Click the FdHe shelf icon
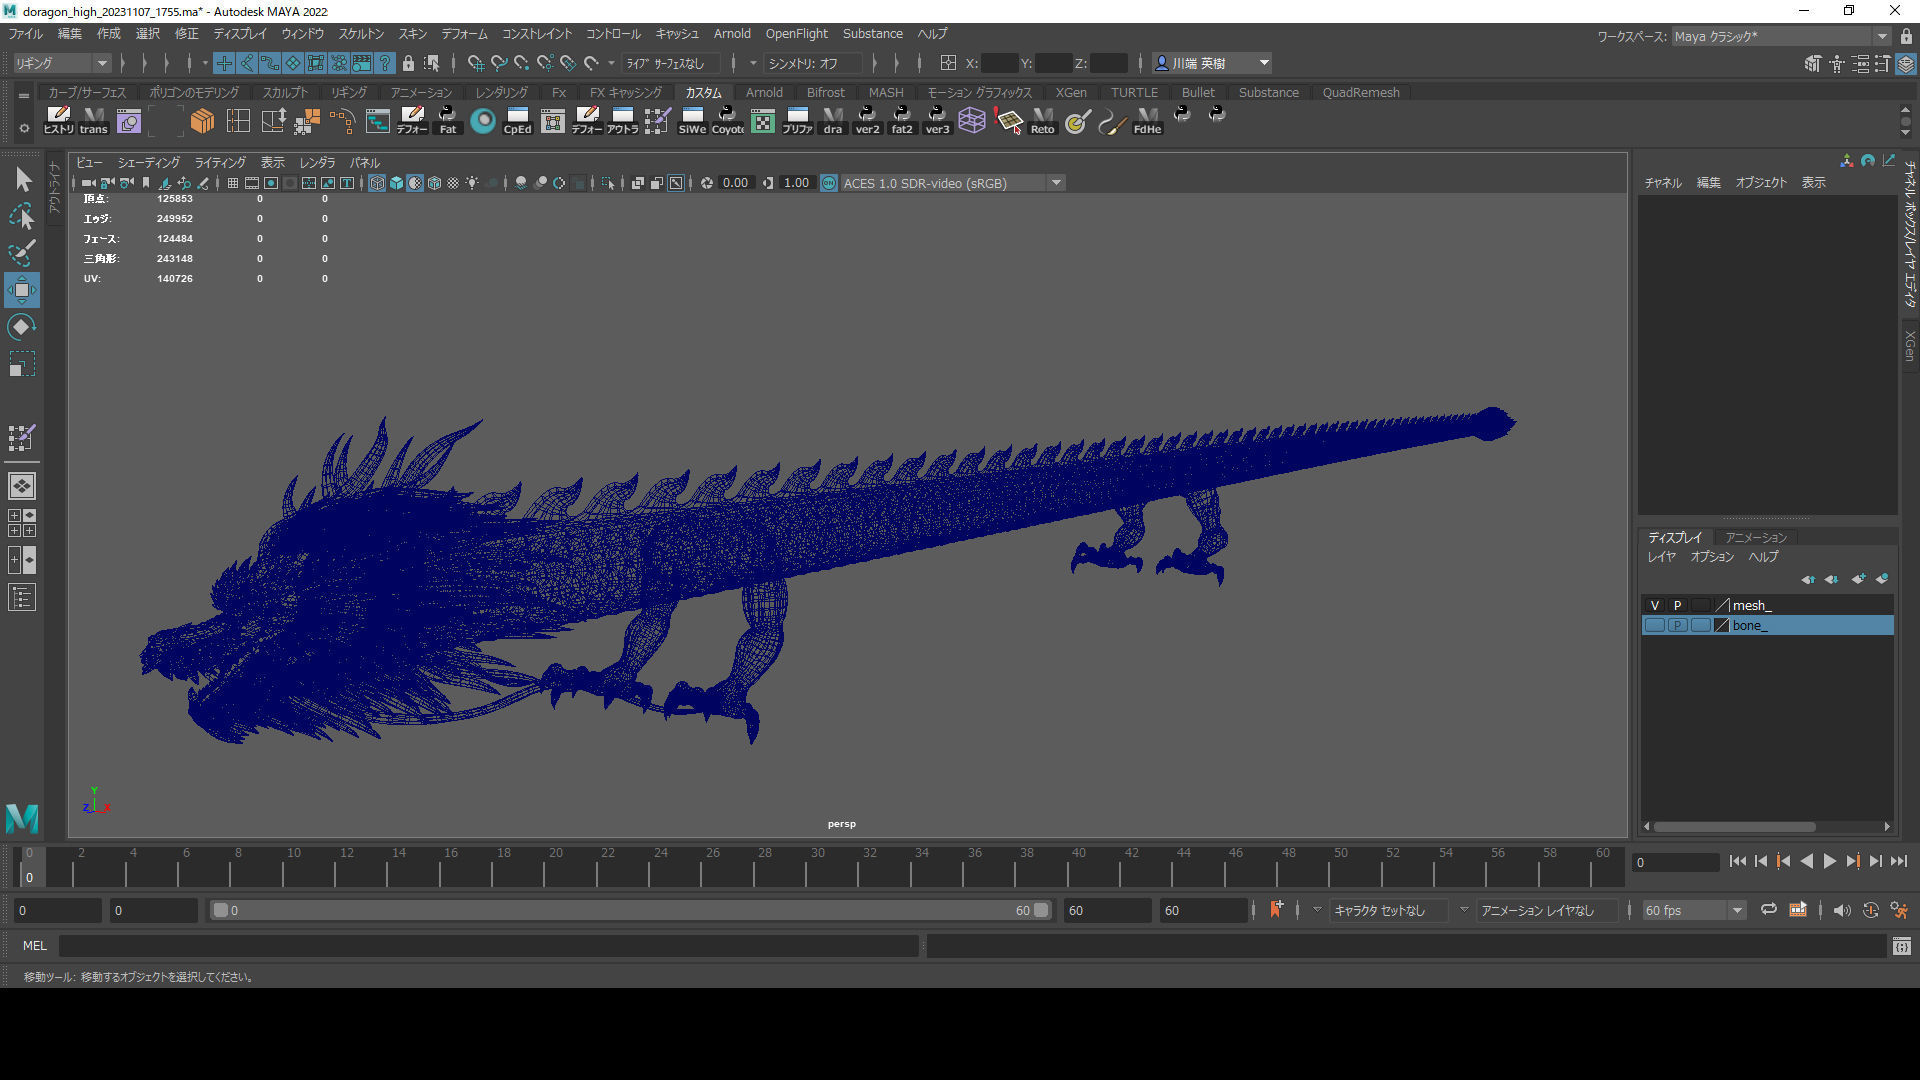 1147,121
